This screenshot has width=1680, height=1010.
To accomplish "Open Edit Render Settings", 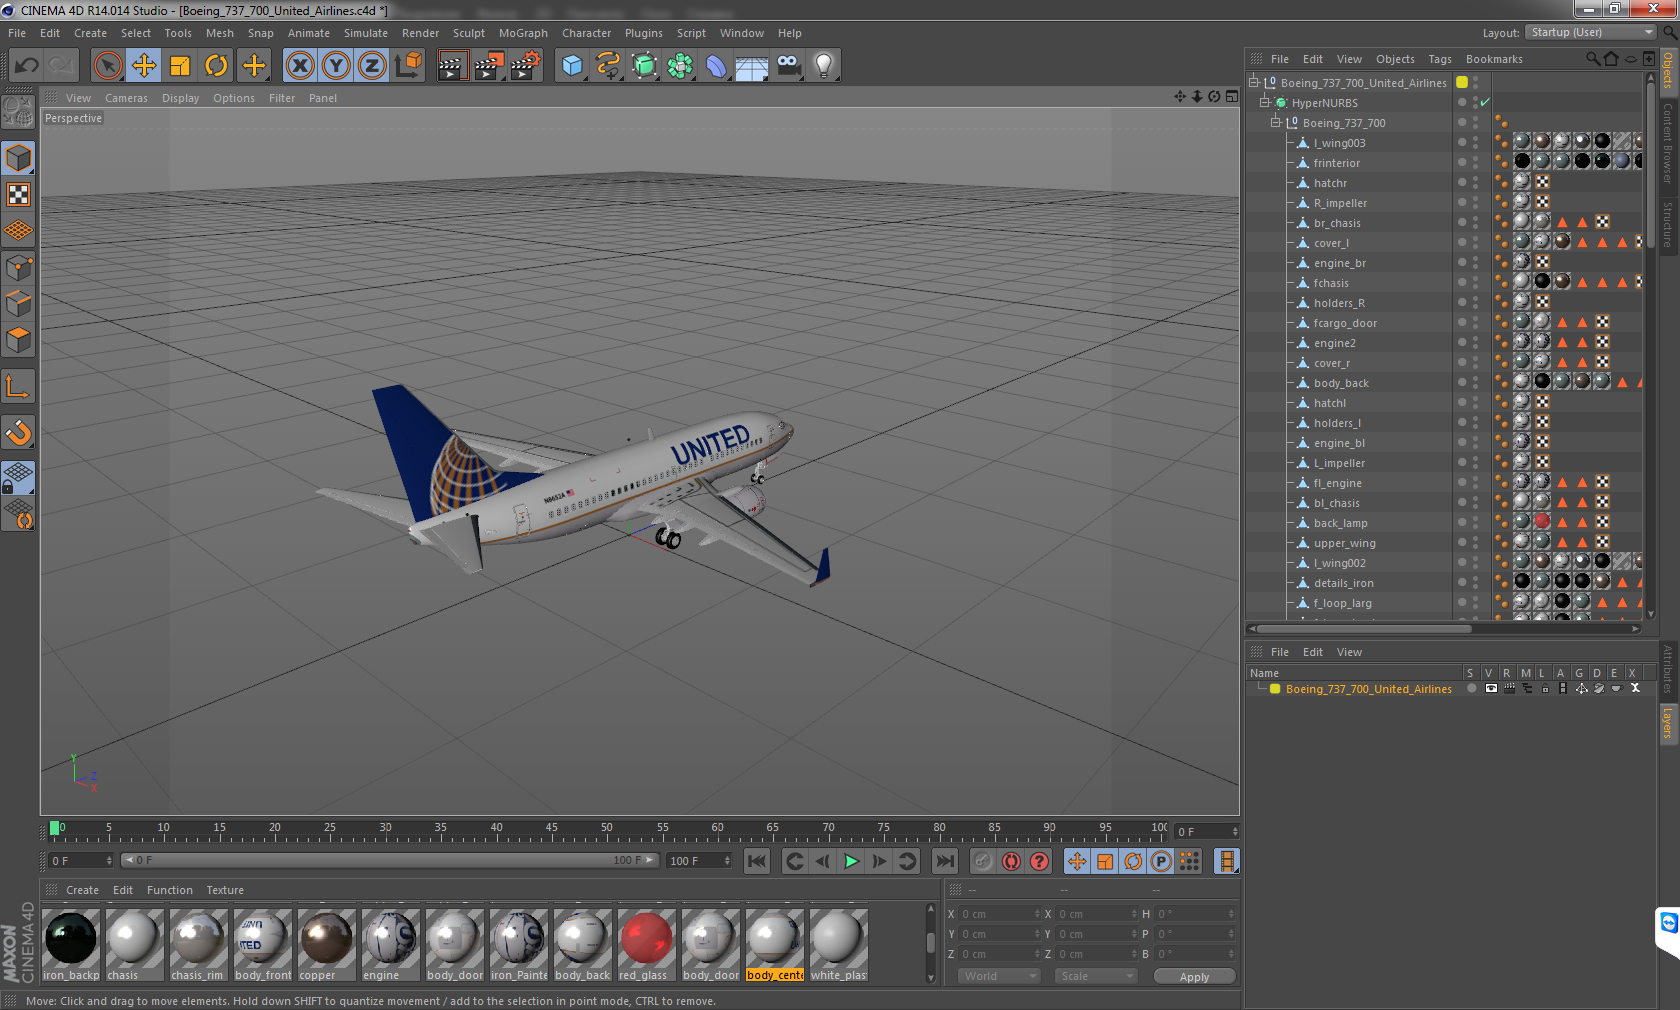I will tap(525, 66).
